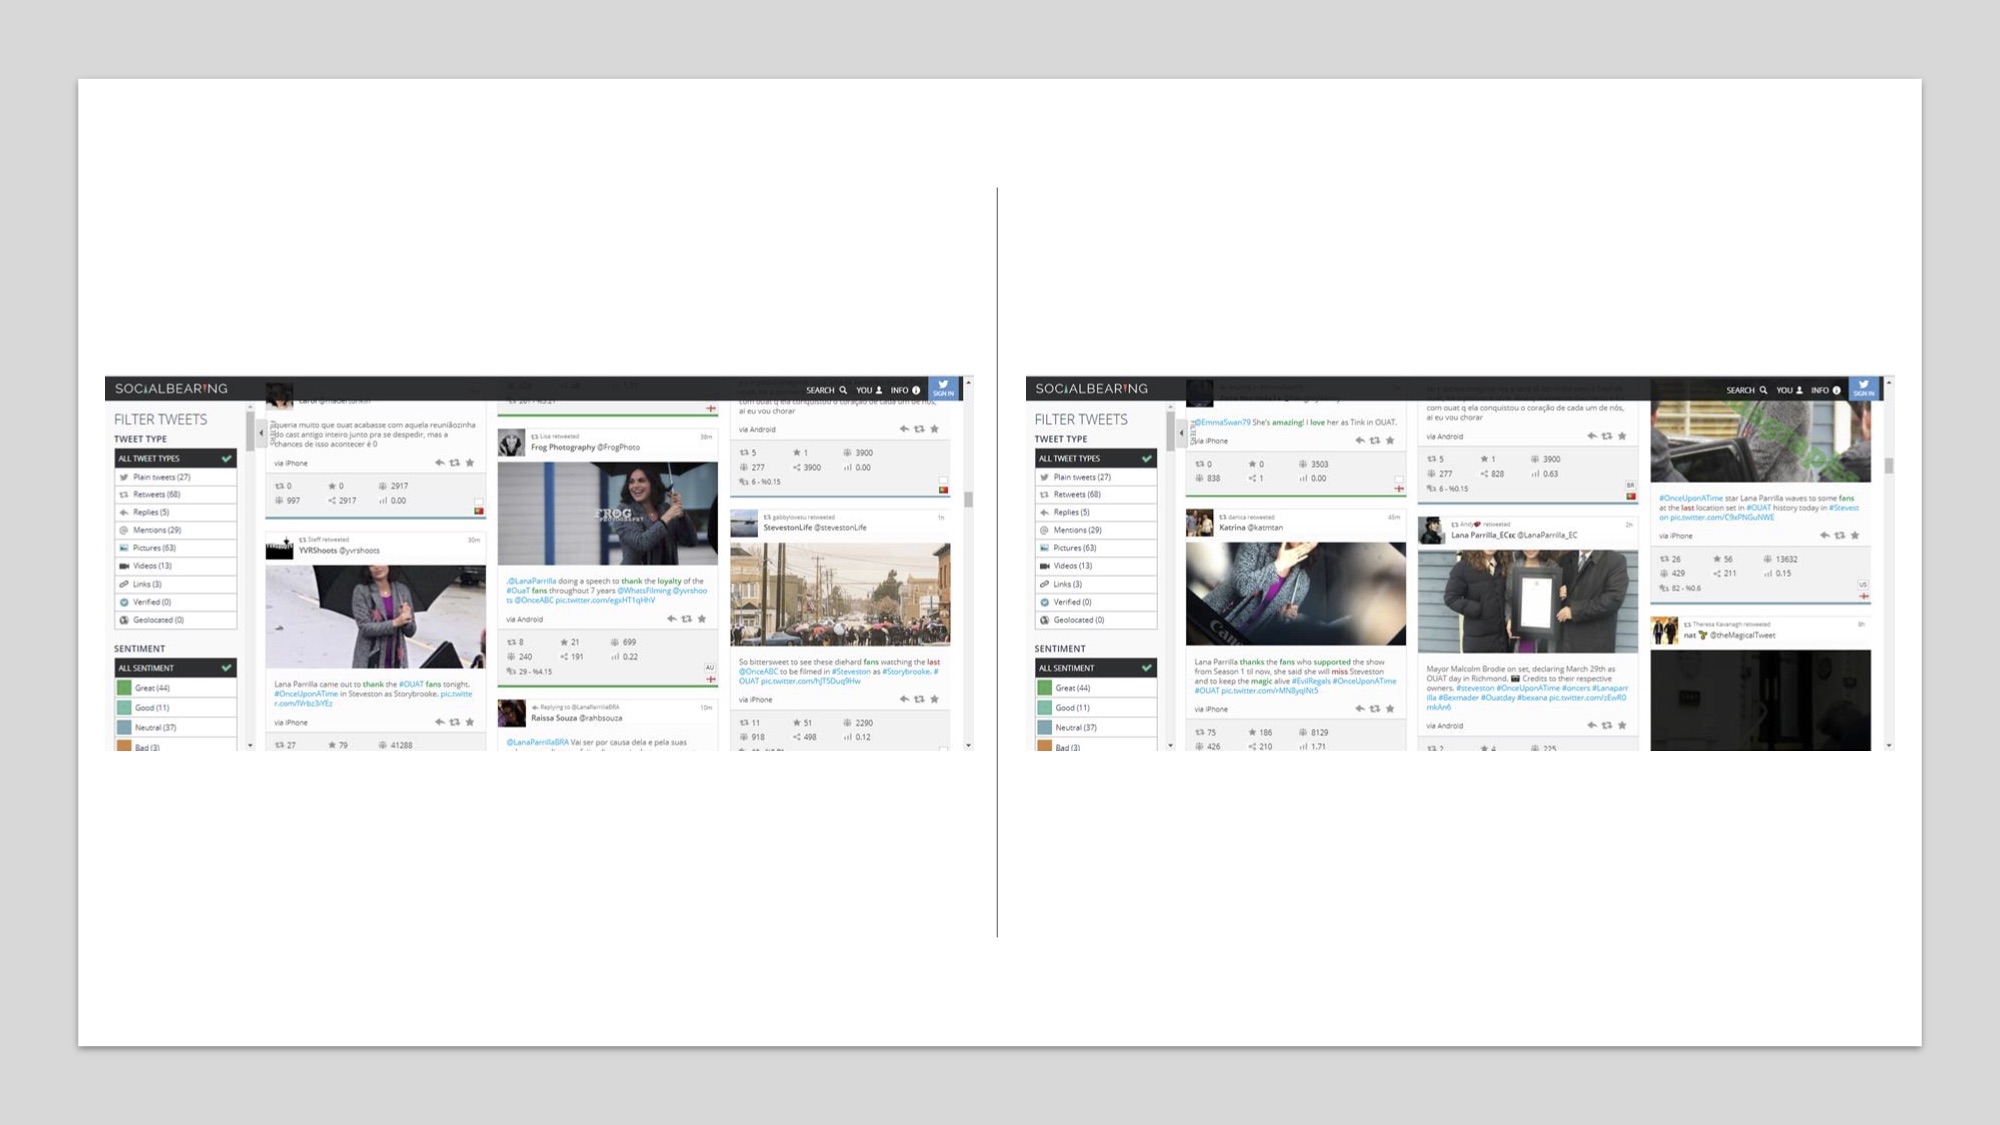Collapse filter sidebar arrow in right screenshot
The height and width of the screenshot is (1125, 2000).
[x=1181, y=433]
